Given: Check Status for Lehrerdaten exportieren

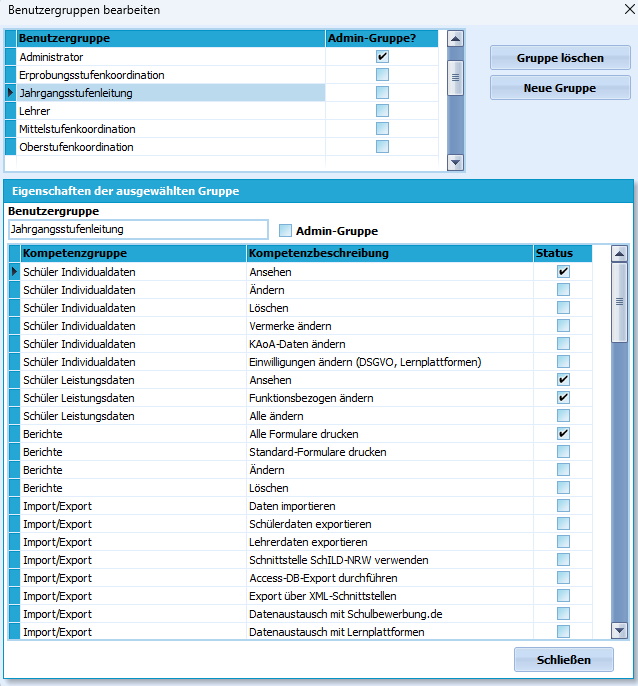Looking at the screenshot, I should (563, 542).
